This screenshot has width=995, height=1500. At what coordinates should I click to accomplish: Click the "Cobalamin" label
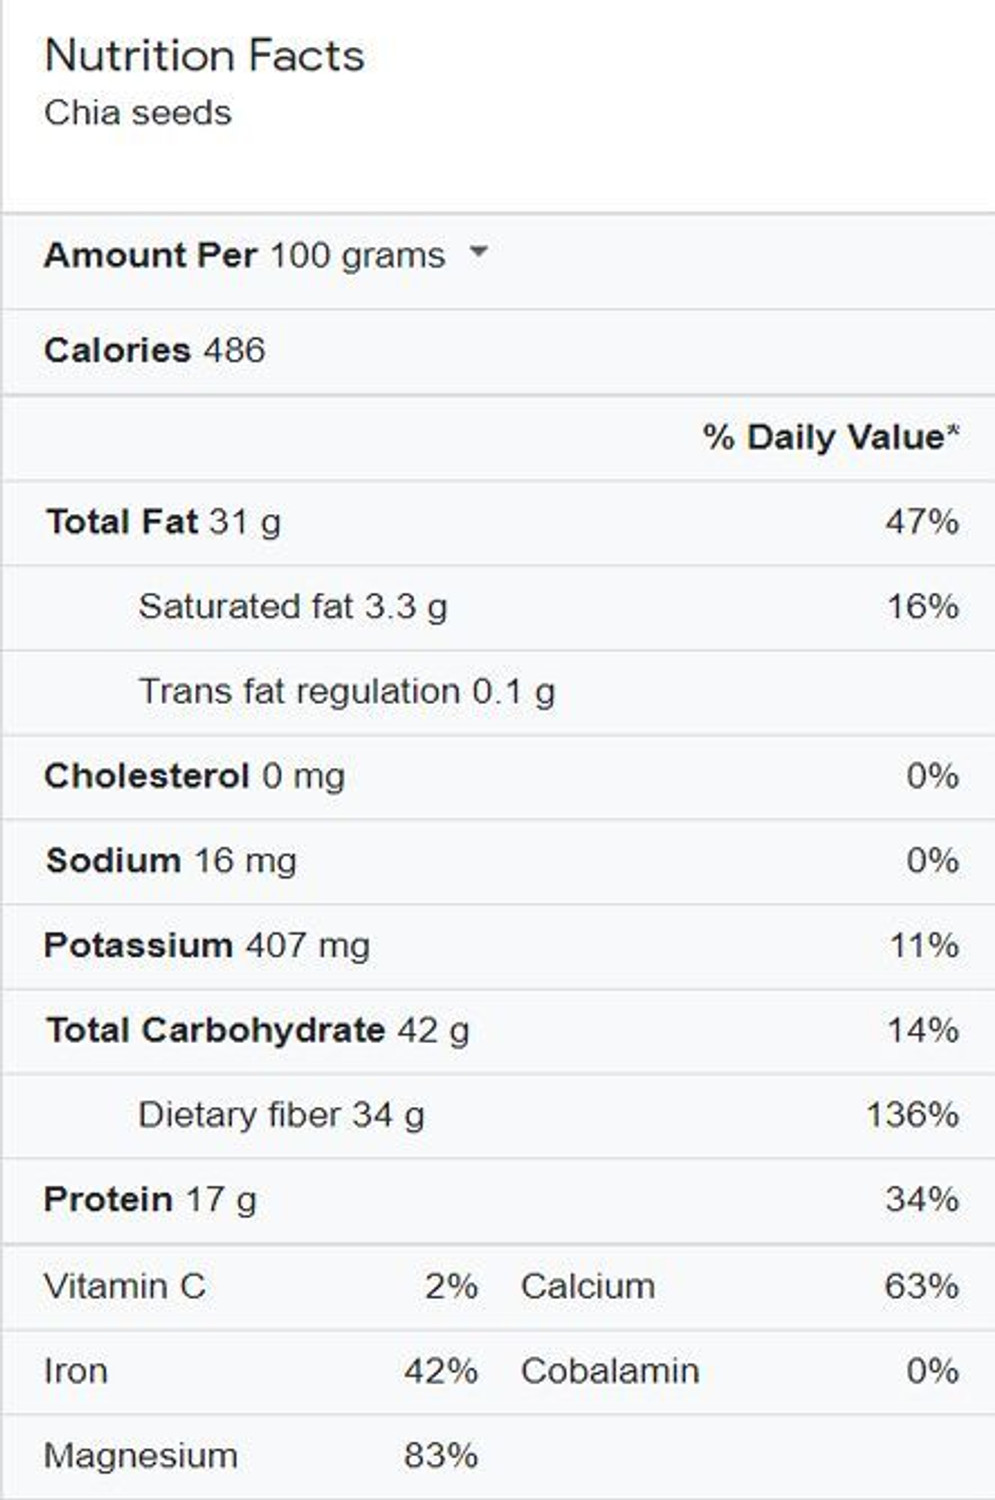coord(610,1371)
